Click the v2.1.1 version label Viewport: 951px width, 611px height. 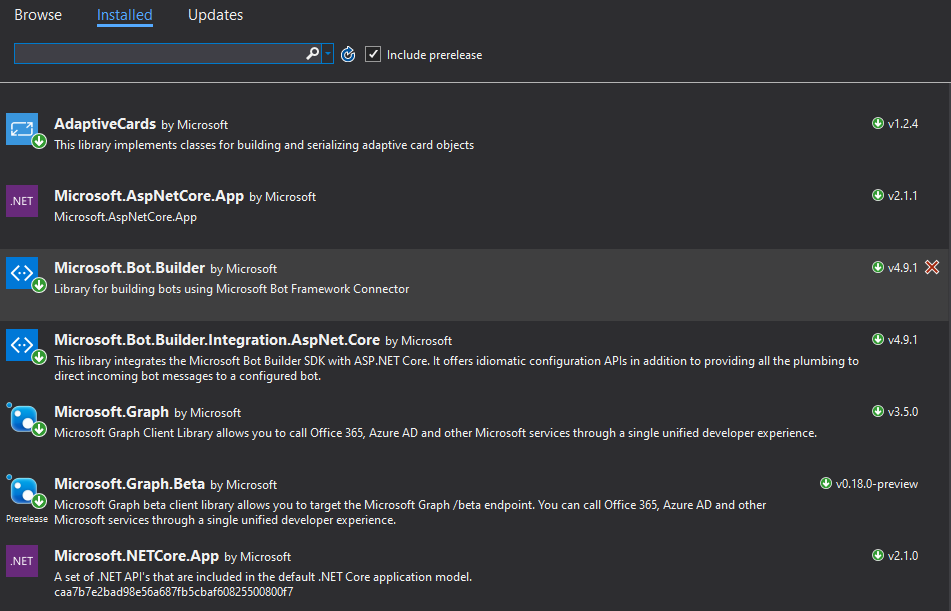tap(903, 196)
